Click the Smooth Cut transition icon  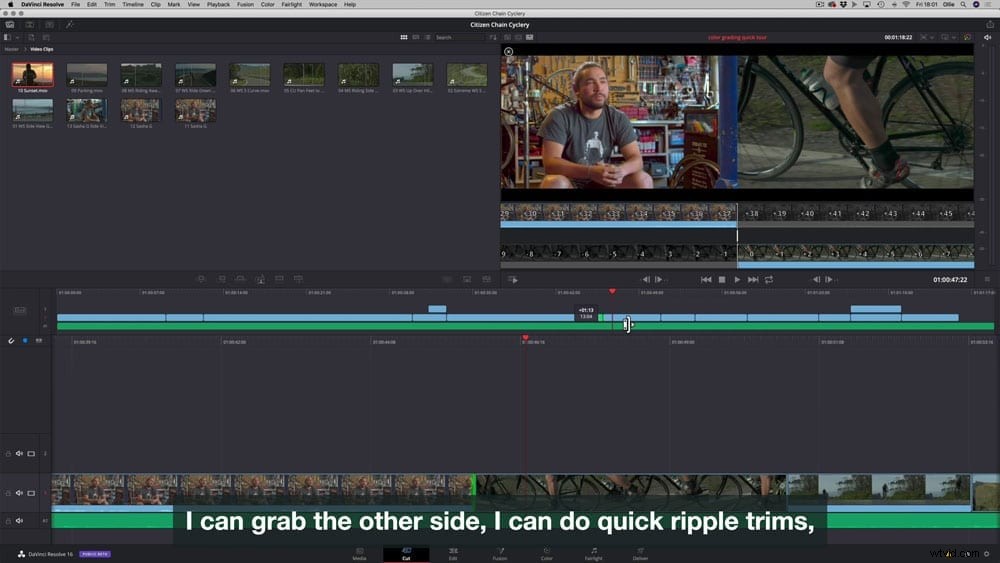pos(487,279)
